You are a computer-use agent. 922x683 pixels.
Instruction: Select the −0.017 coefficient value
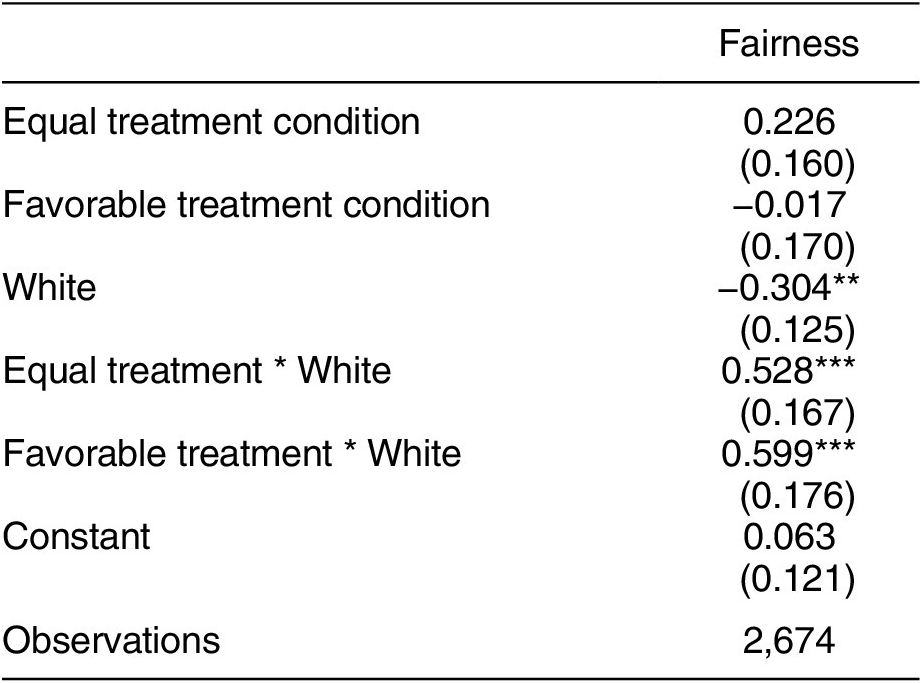click(788, 205)
